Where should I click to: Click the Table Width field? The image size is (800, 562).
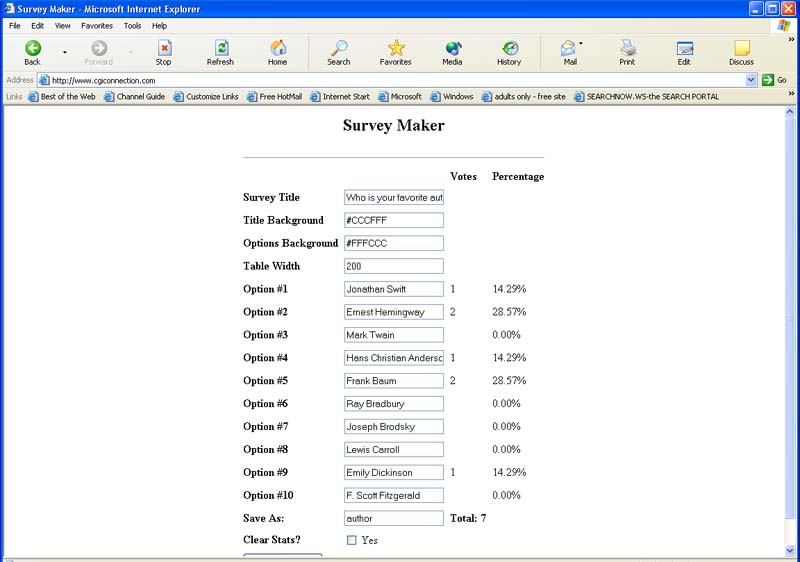(x=394, y=266)
